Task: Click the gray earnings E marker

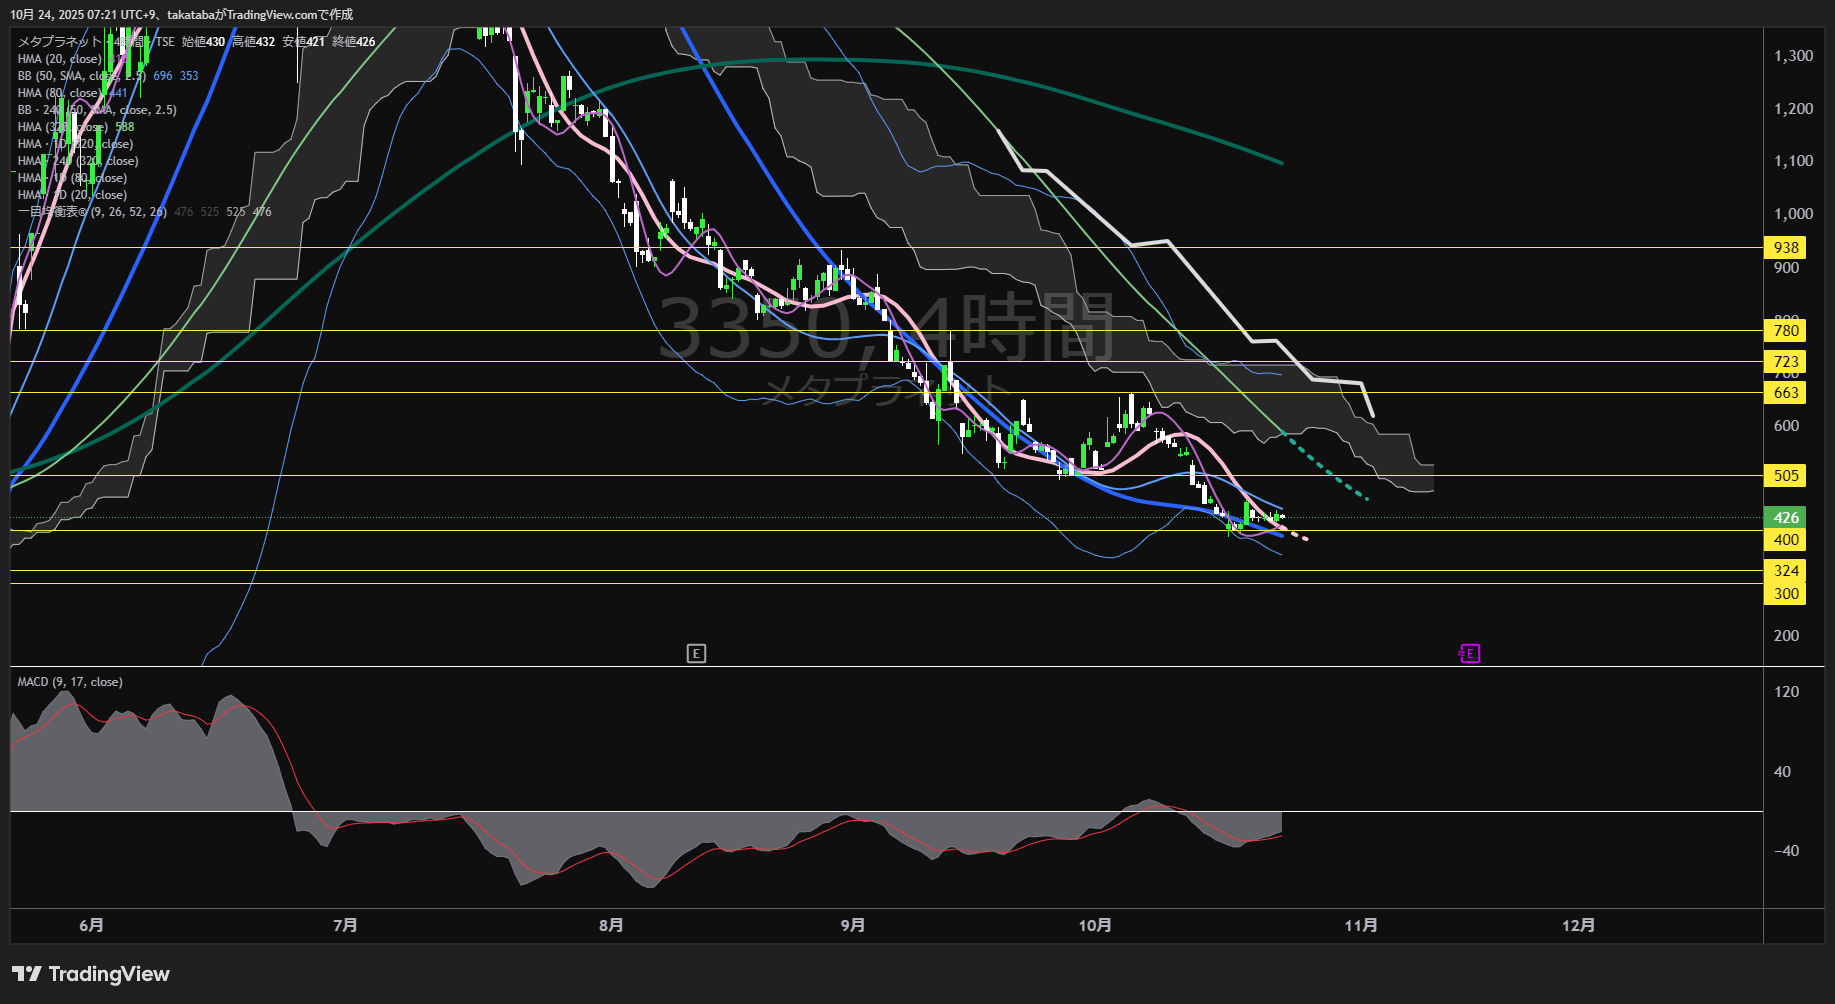Action: [x=697, y=653]
